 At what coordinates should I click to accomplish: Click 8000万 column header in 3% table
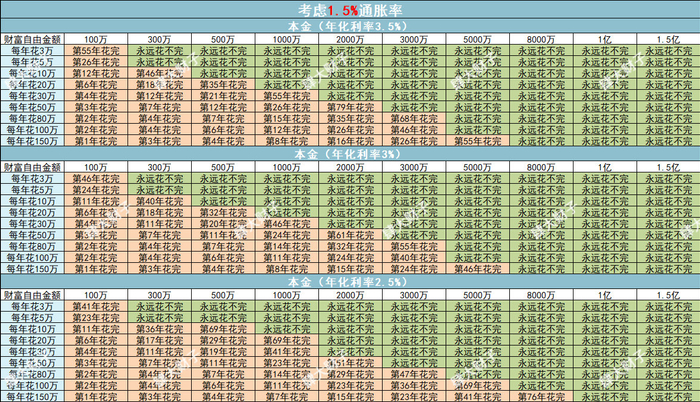541,168
